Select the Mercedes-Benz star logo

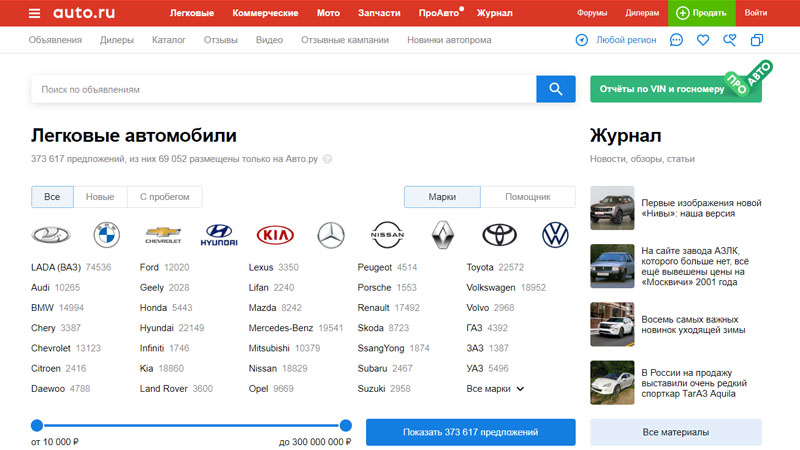pos(331,235)
